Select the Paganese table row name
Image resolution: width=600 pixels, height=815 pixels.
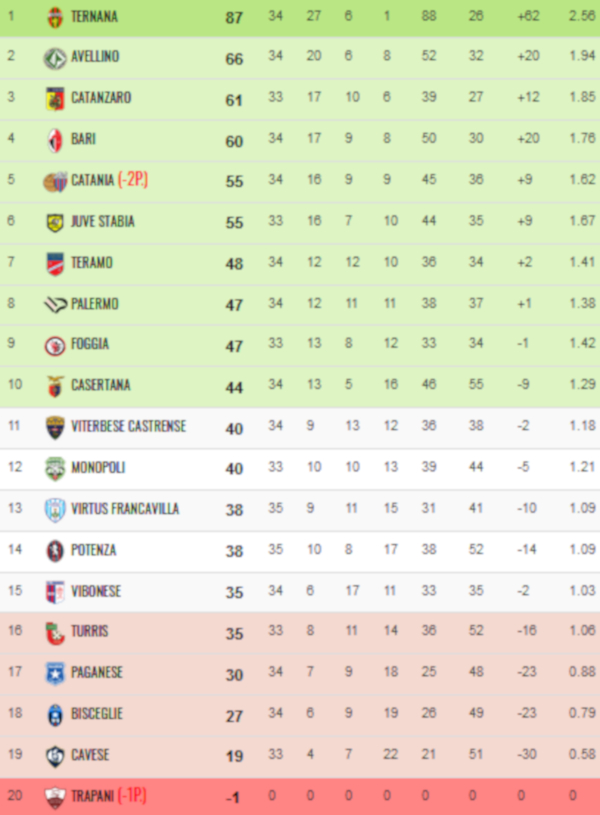[97, 673]
